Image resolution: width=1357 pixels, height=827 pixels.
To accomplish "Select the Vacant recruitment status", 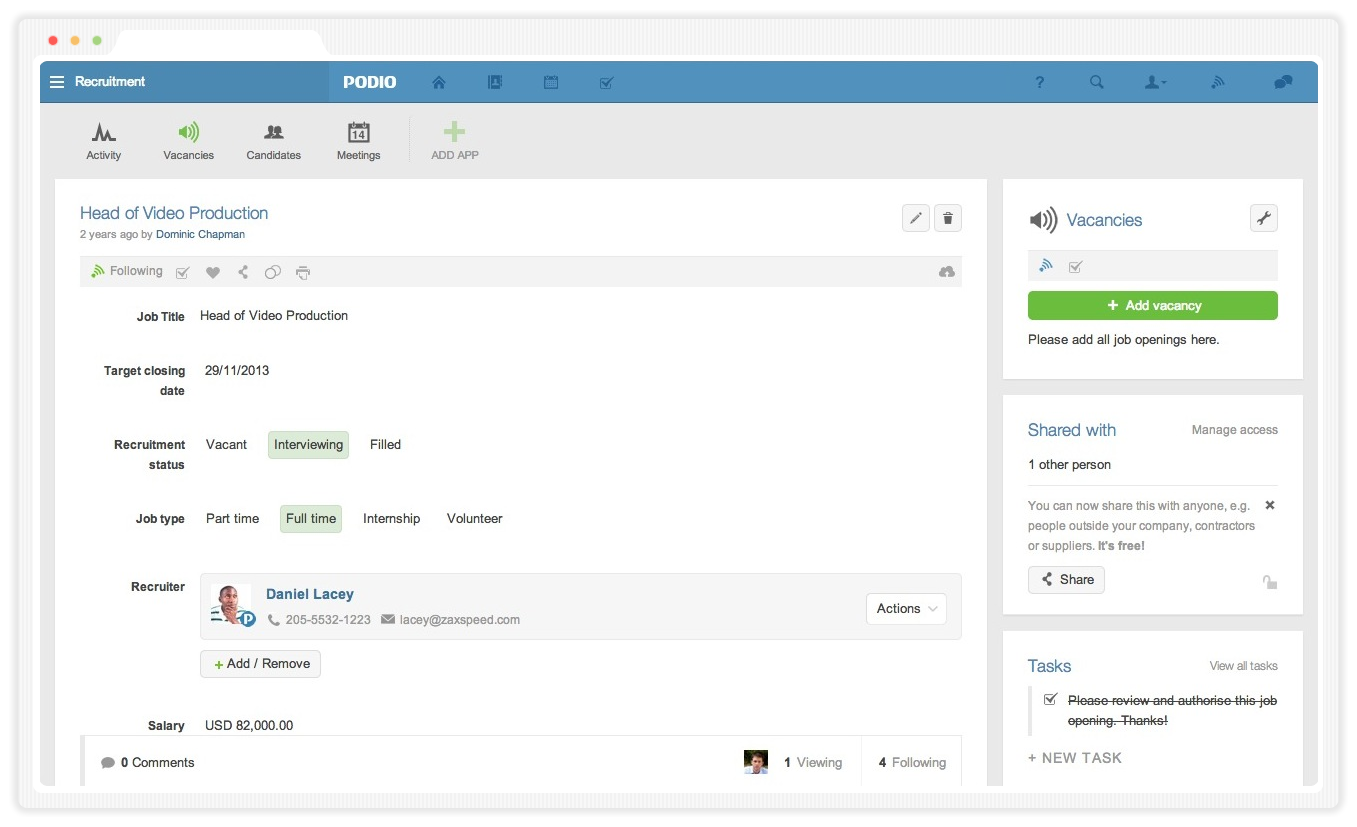I will 226,445.
